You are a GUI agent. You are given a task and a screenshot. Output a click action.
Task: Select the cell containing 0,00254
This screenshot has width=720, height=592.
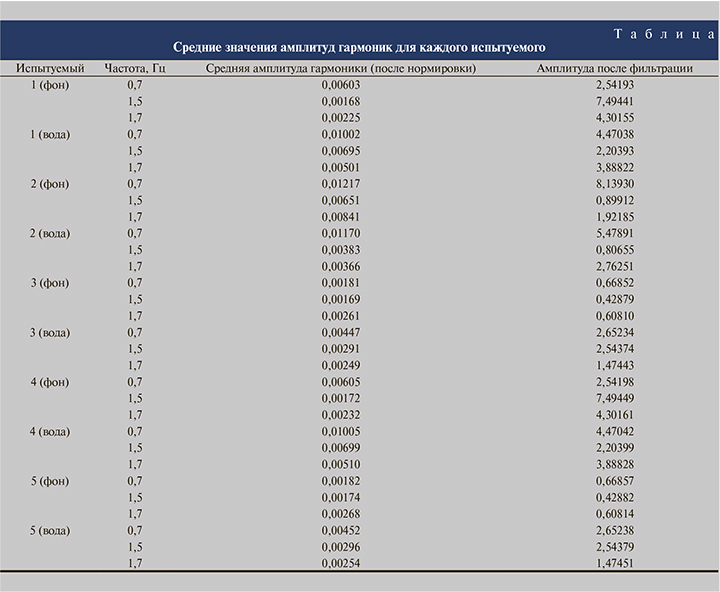pyautogui.click(x=340, y=563)
